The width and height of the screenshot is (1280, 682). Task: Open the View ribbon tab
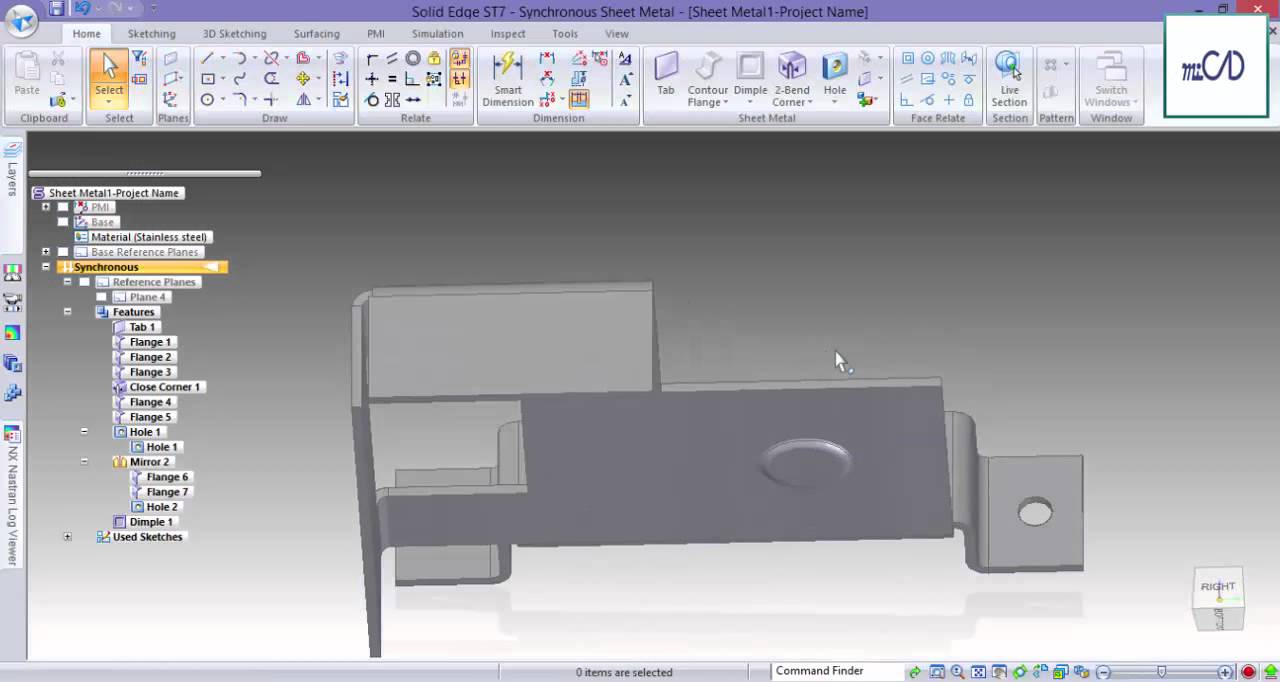[617, 34]
